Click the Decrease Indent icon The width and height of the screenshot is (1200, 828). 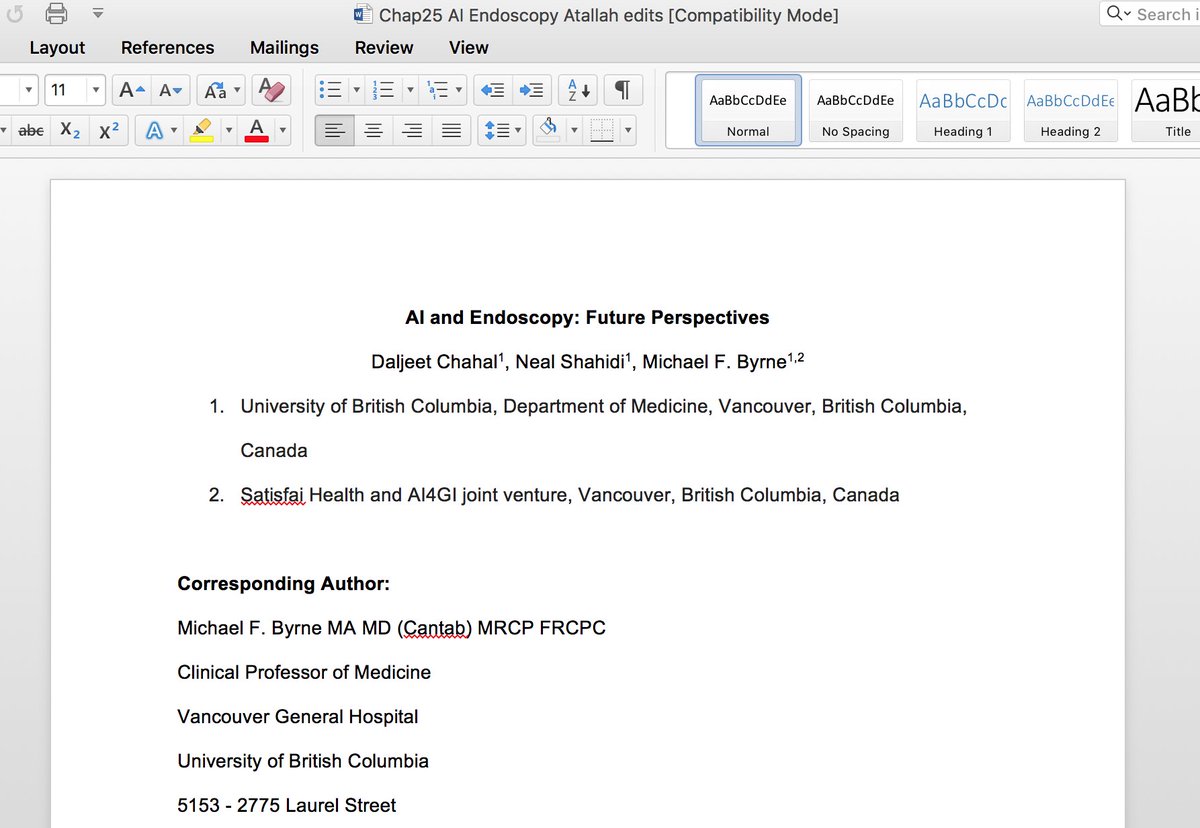pyautogui.click(x=492, y=90)
